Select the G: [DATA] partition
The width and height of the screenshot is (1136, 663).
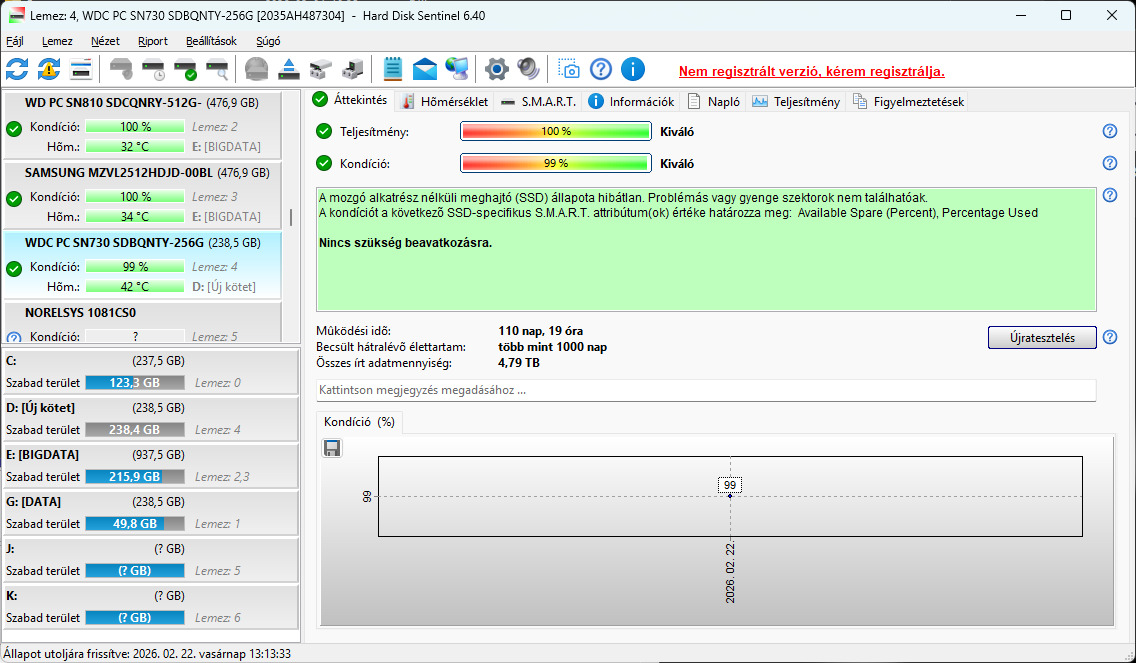click(x=151, y=513)
